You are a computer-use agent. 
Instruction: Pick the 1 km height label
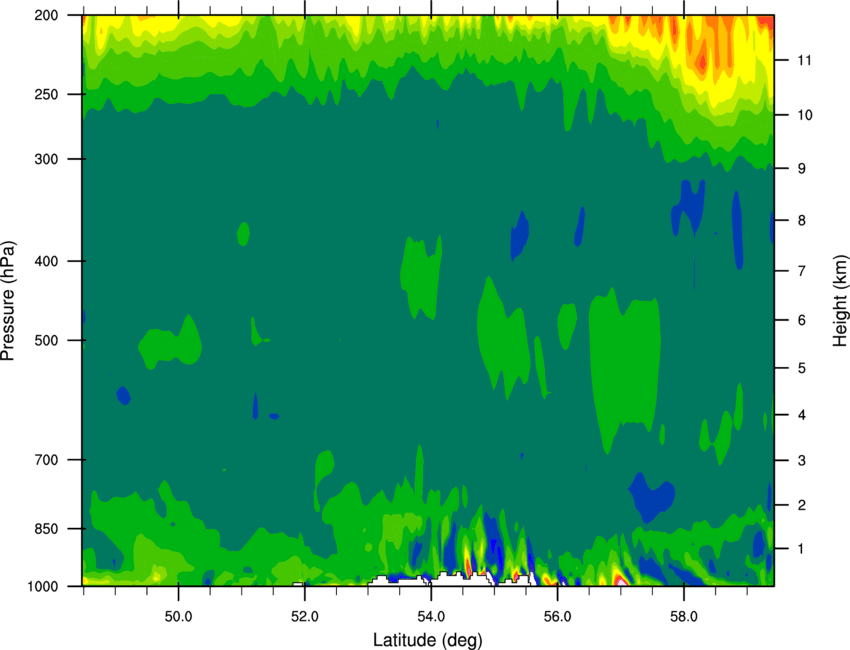pyautogui.click(x=802, y=549)
